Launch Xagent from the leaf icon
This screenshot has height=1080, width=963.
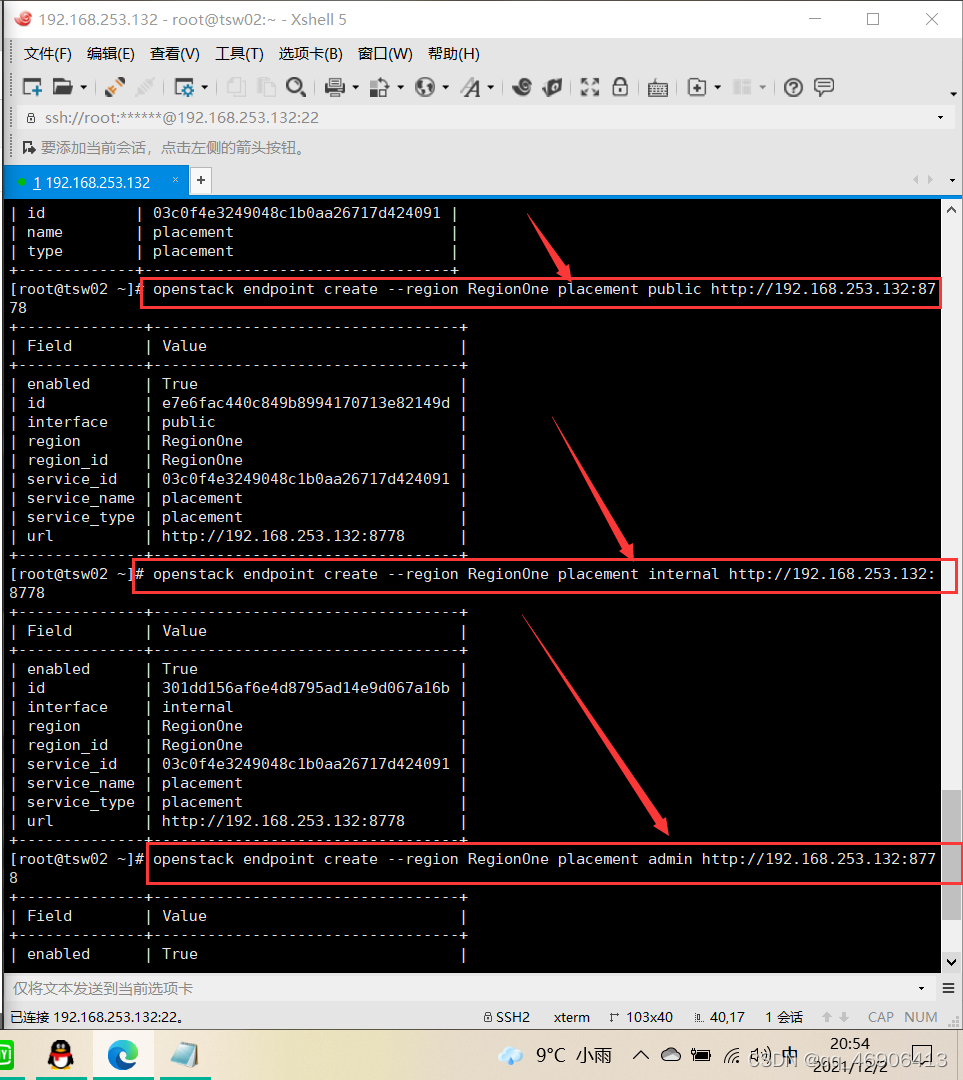pyautogui.click(x=552, y=87)
